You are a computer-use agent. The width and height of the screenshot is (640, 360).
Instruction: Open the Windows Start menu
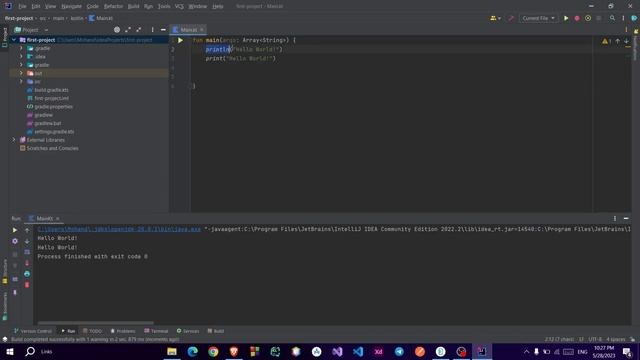(x=10, y=351)
